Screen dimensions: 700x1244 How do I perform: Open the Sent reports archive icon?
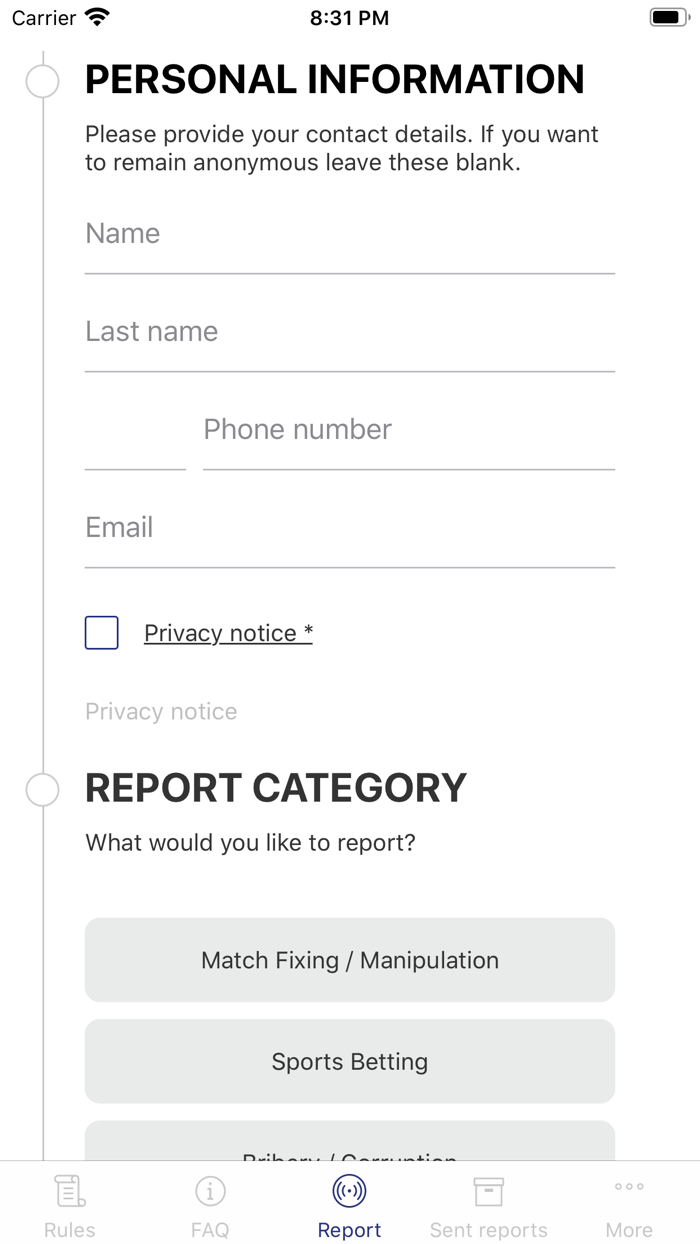[488, 1191]
